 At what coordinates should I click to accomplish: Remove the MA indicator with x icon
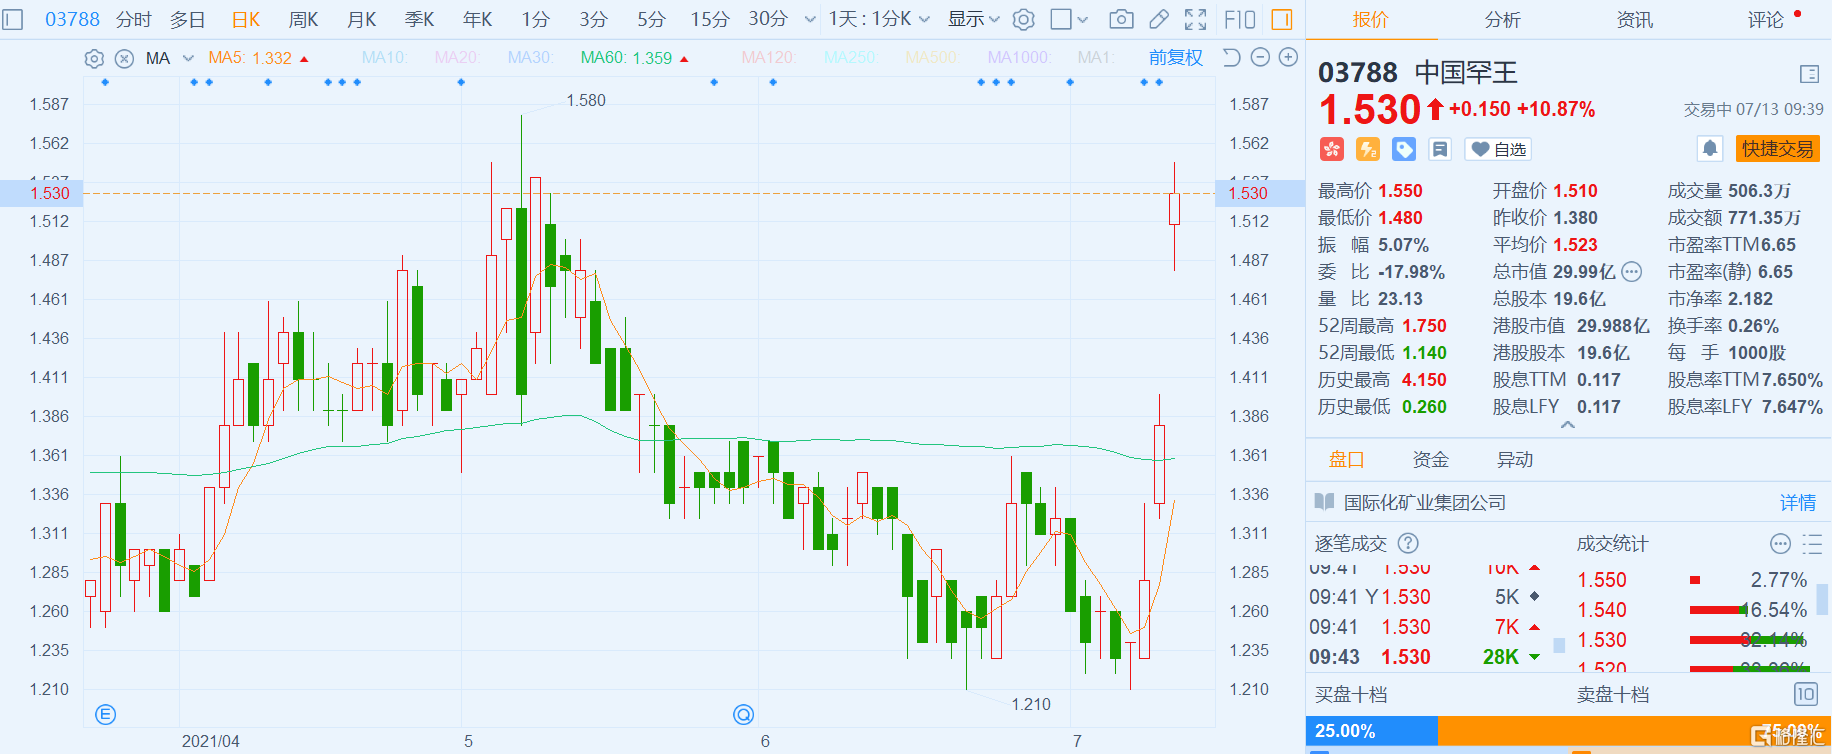124,58
